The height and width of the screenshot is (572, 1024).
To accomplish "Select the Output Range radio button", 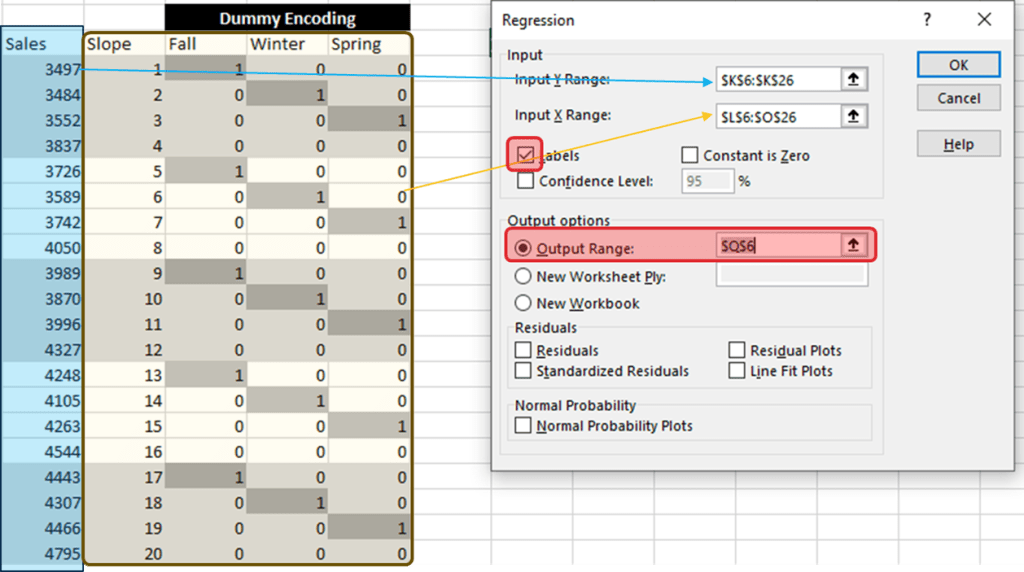I will tap(522, 247).
